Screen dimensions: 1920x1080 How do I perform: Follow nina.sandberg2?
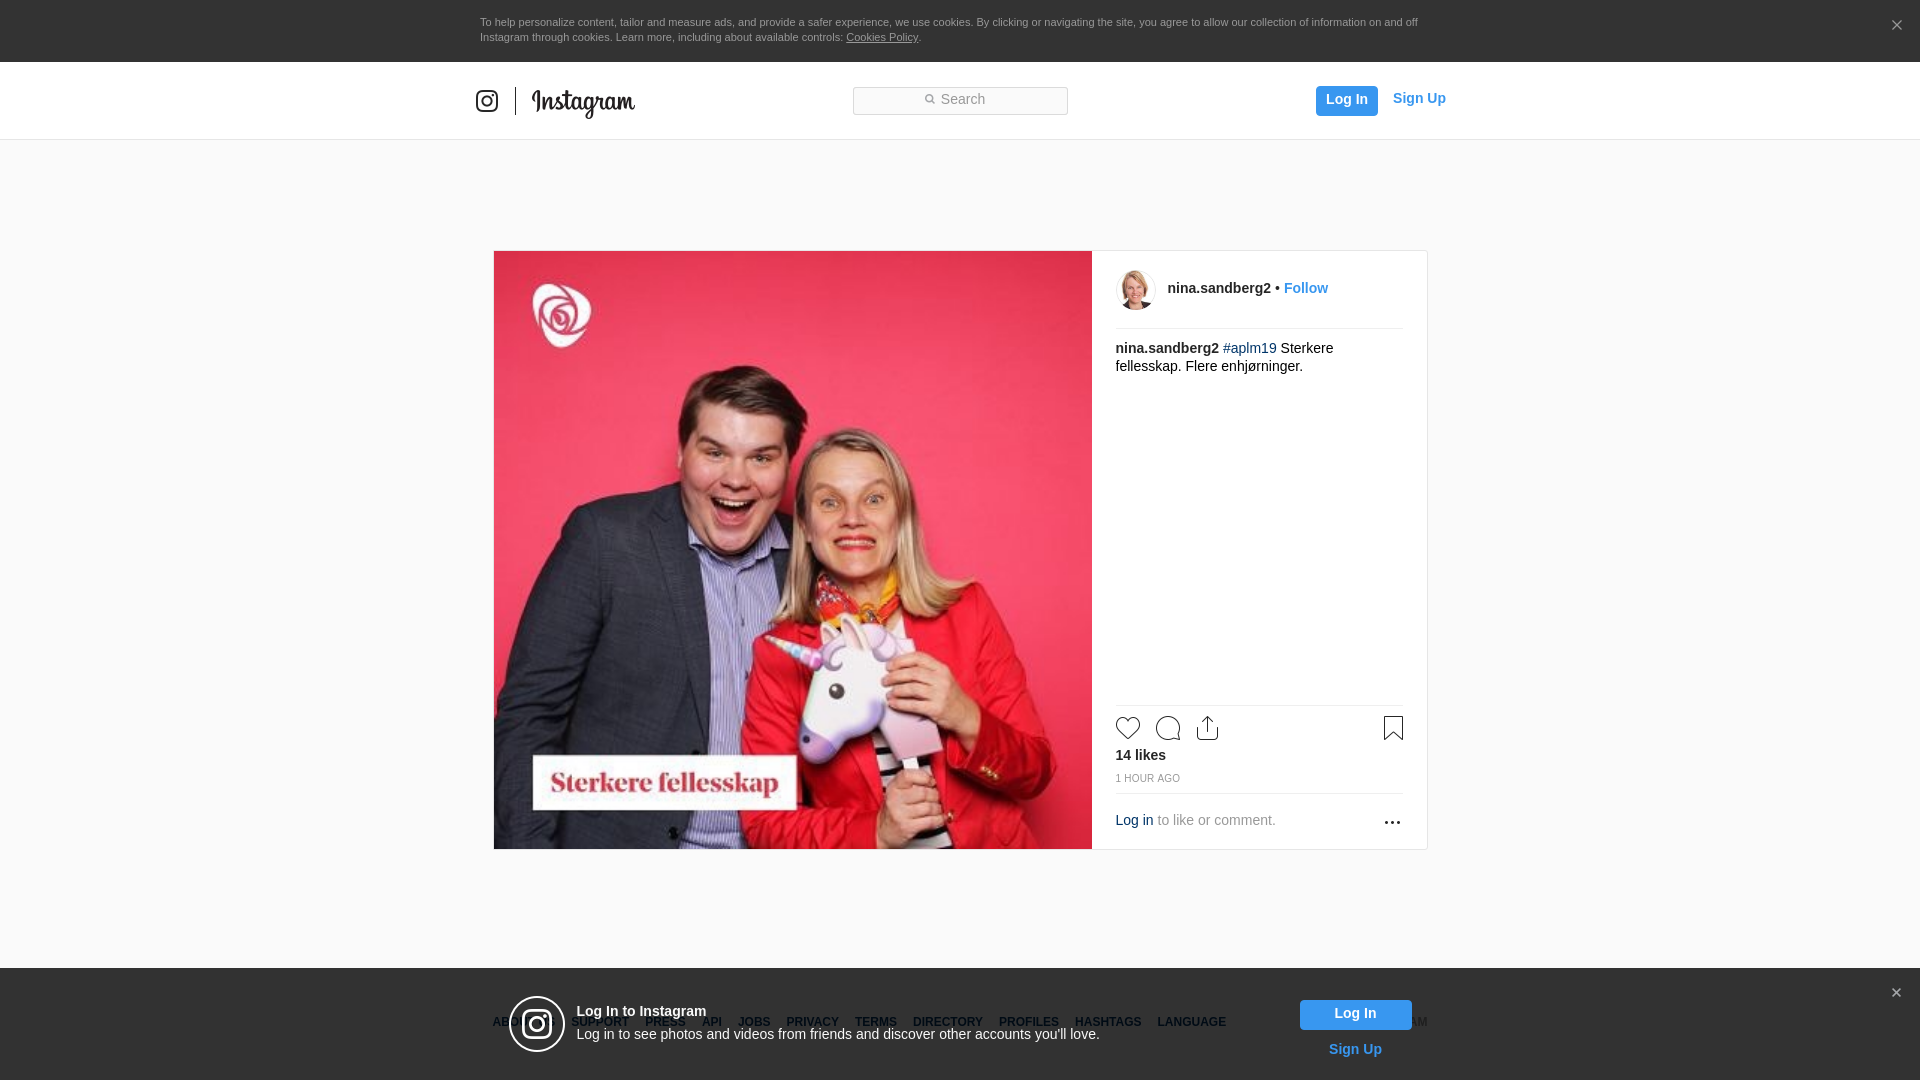(1306, 288)
